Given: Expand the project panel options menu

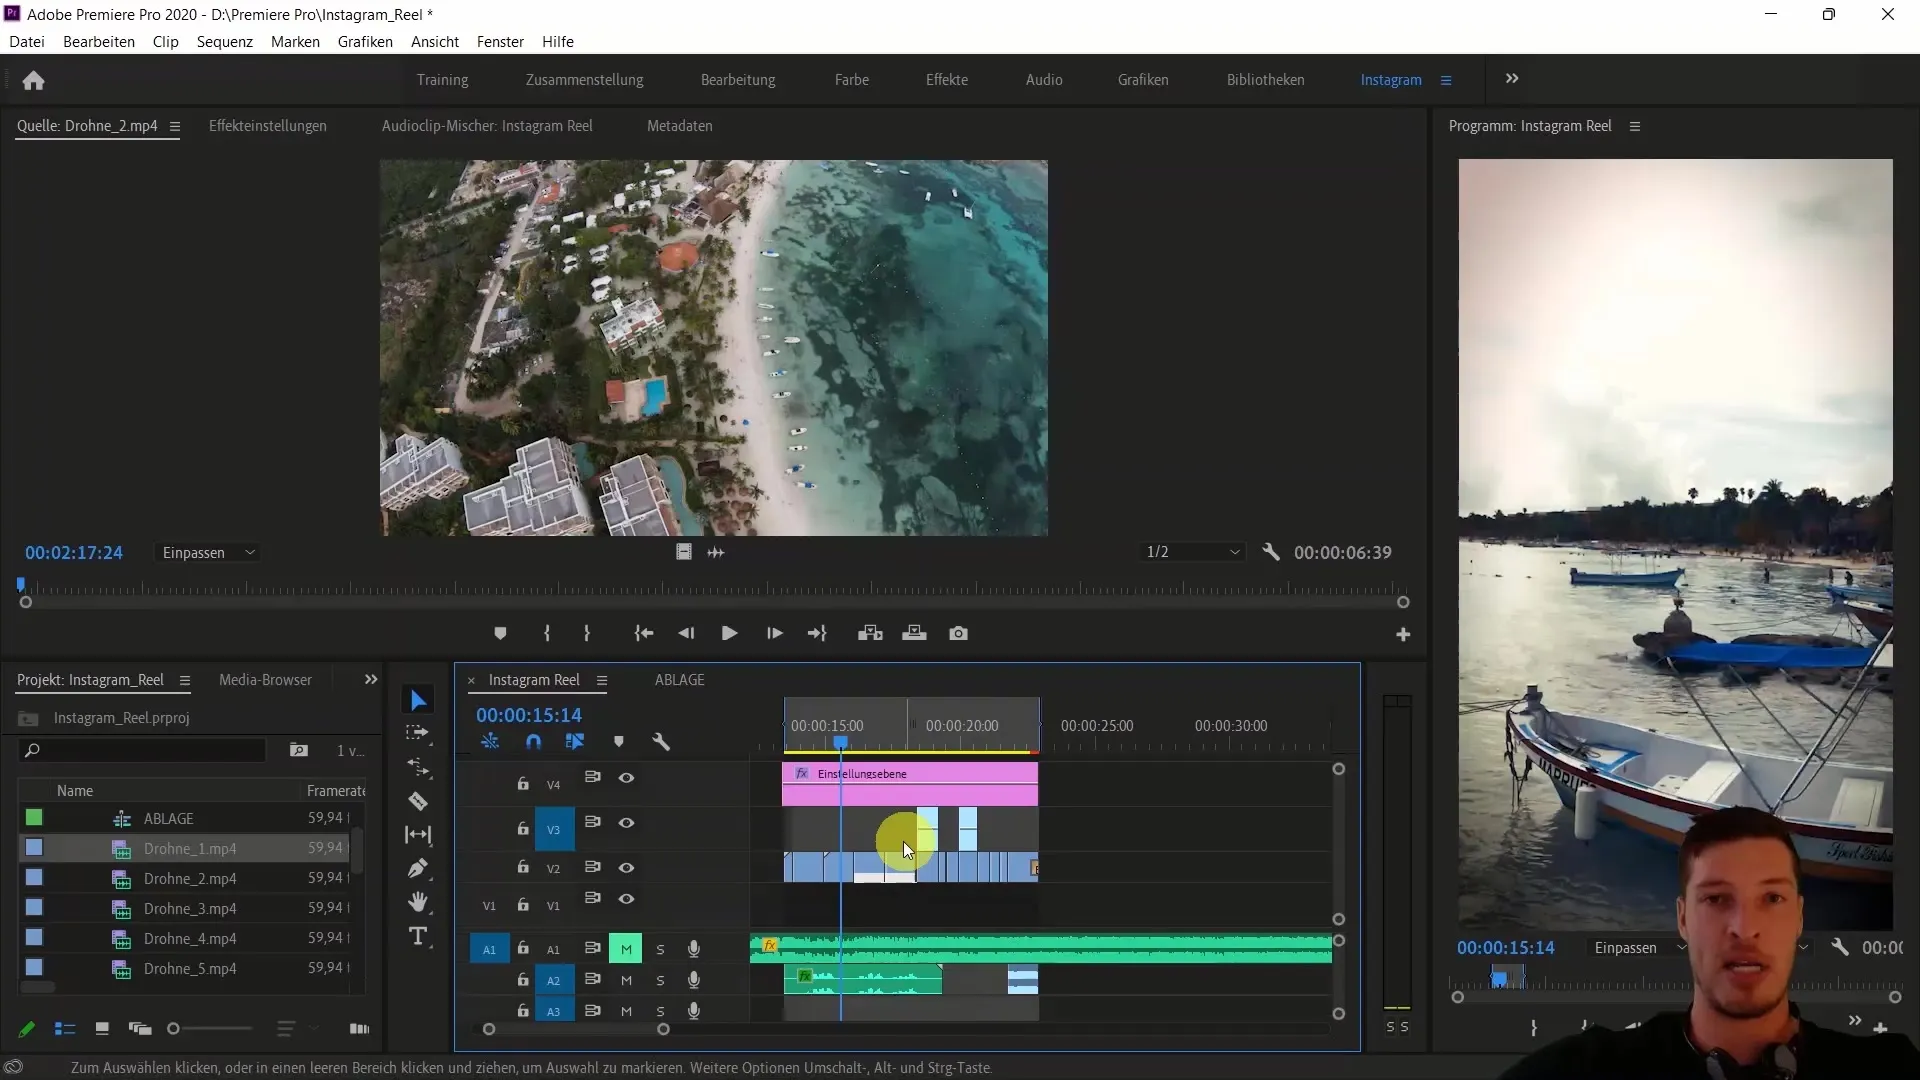Looking at the screenshot, I should (185, 679).
